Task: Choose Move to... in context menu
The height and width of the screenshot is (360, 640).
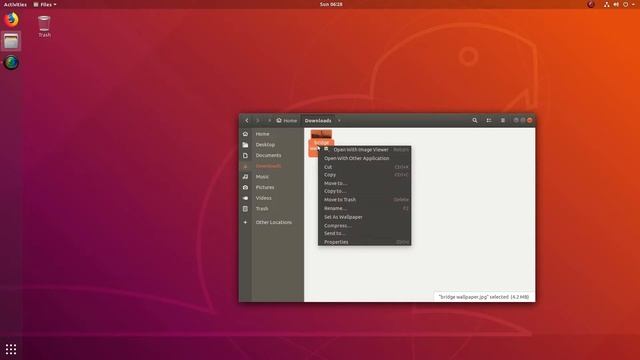Action: 364,183
